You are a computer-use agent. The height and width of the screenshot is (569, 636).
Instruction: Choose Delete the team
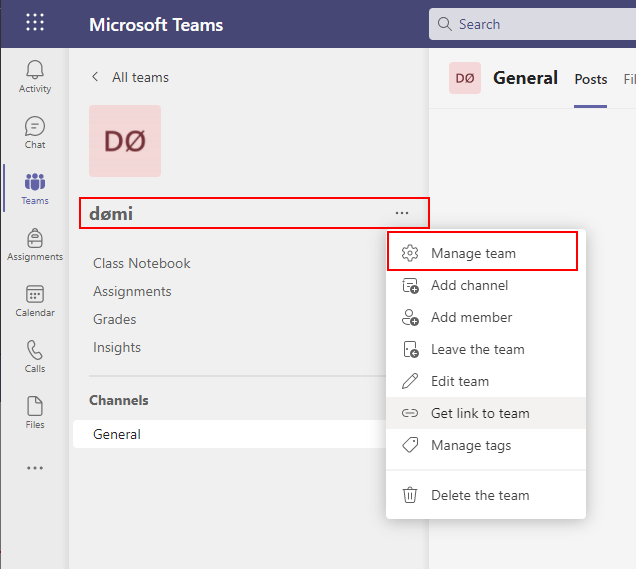click(486, 495)
